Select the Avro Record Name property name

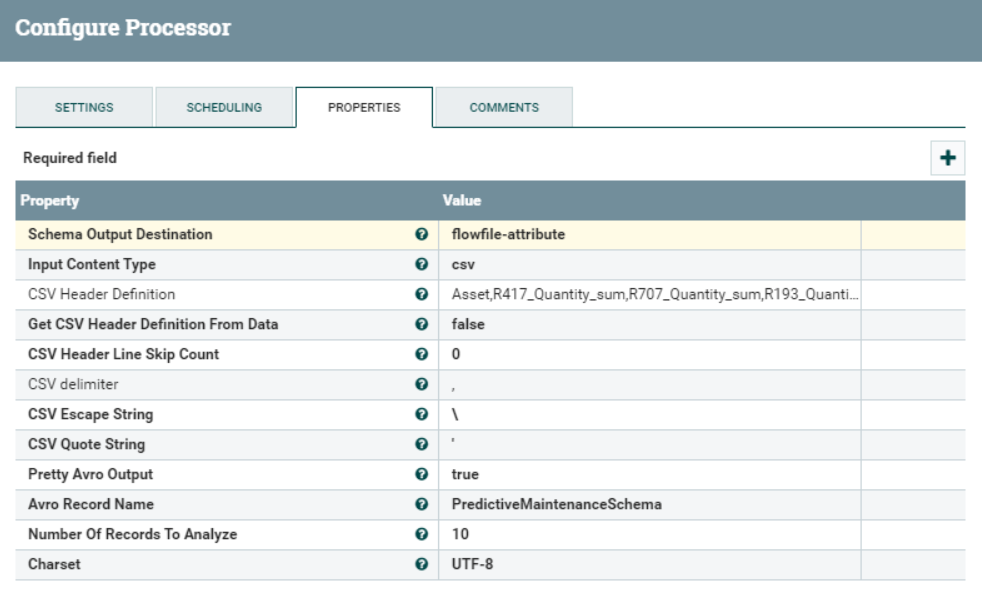pyautogui.click(x=91, y=504)
